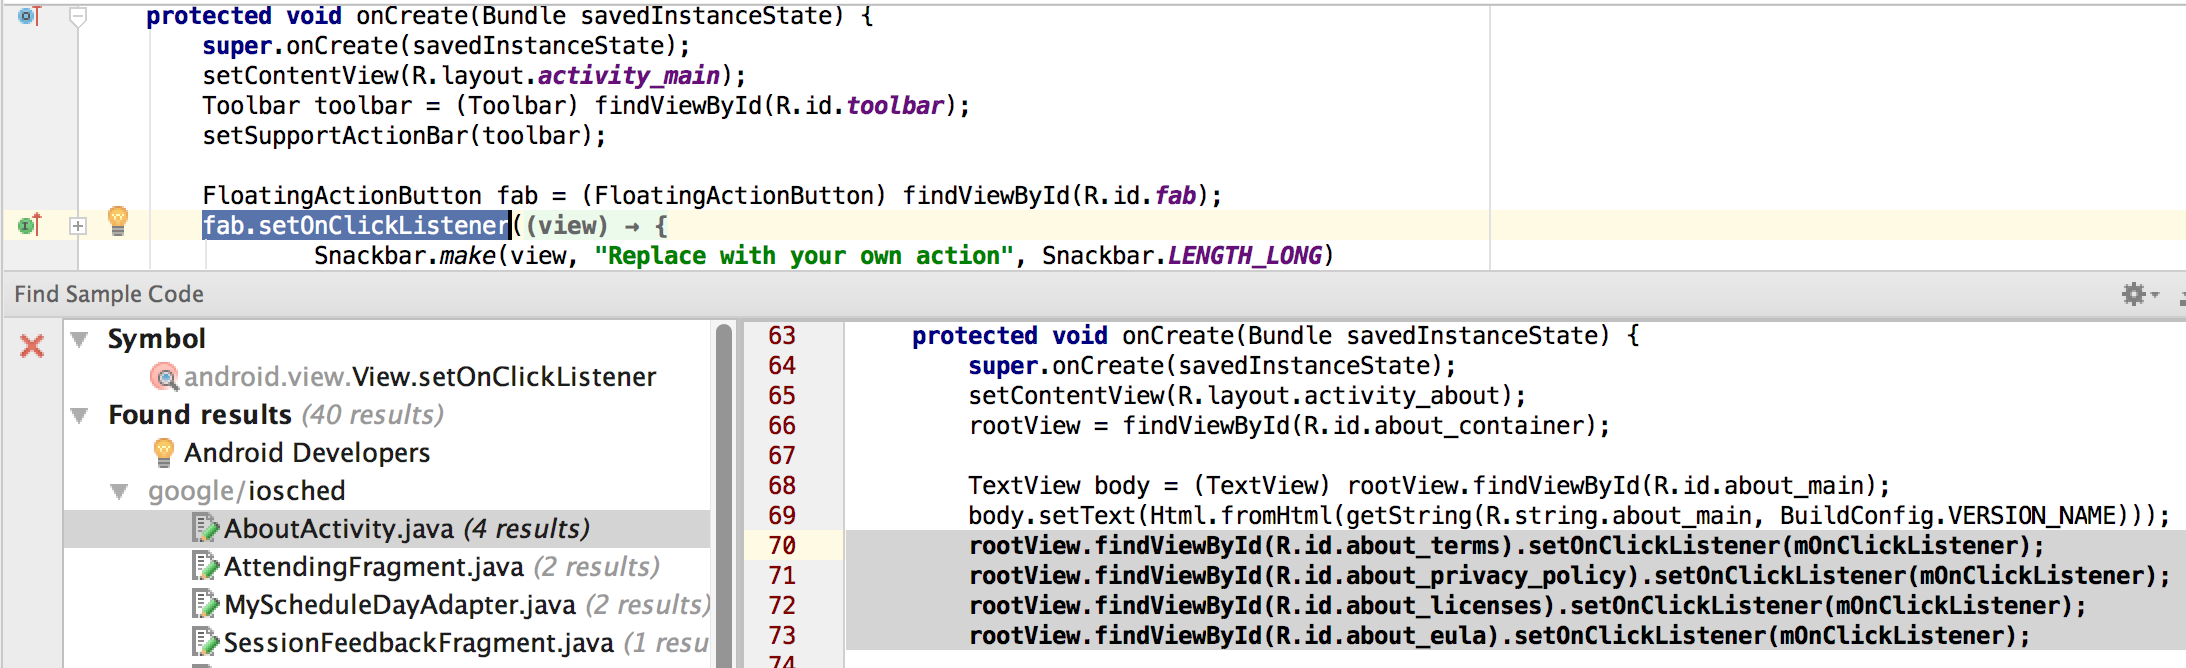Screen dimensions: 2186x668
Task: Select AttendingFragment.java in the results
Action: pos(373,567)
